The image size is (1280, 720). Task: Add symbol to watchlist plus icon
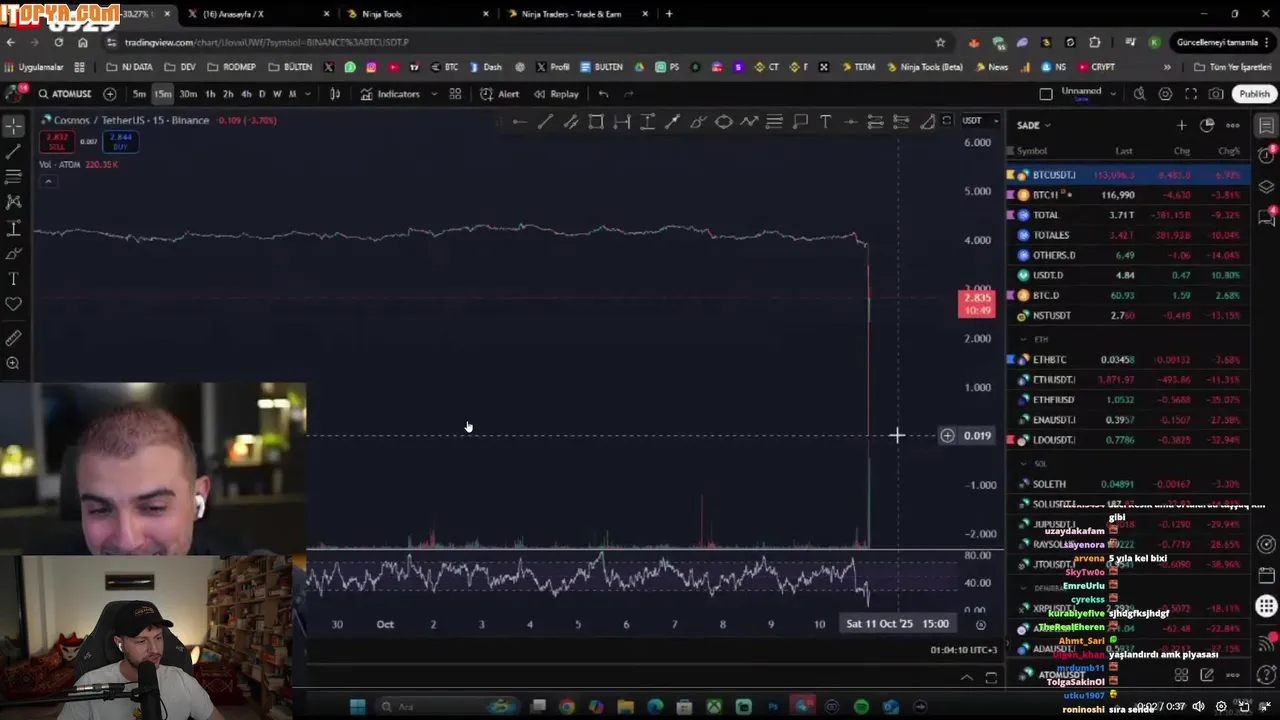[1181, 125]
